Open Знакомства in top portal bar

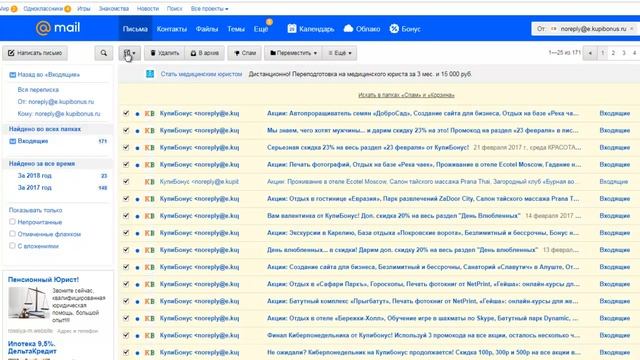(113, 9)
